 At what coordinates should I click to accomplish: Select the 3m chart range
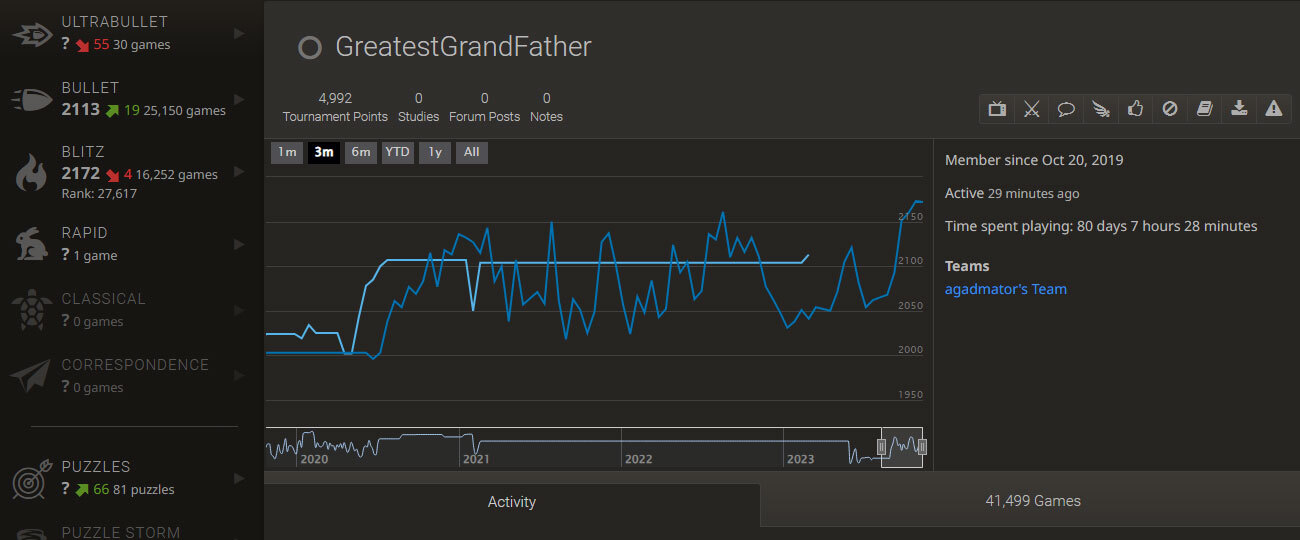(324, 152)
